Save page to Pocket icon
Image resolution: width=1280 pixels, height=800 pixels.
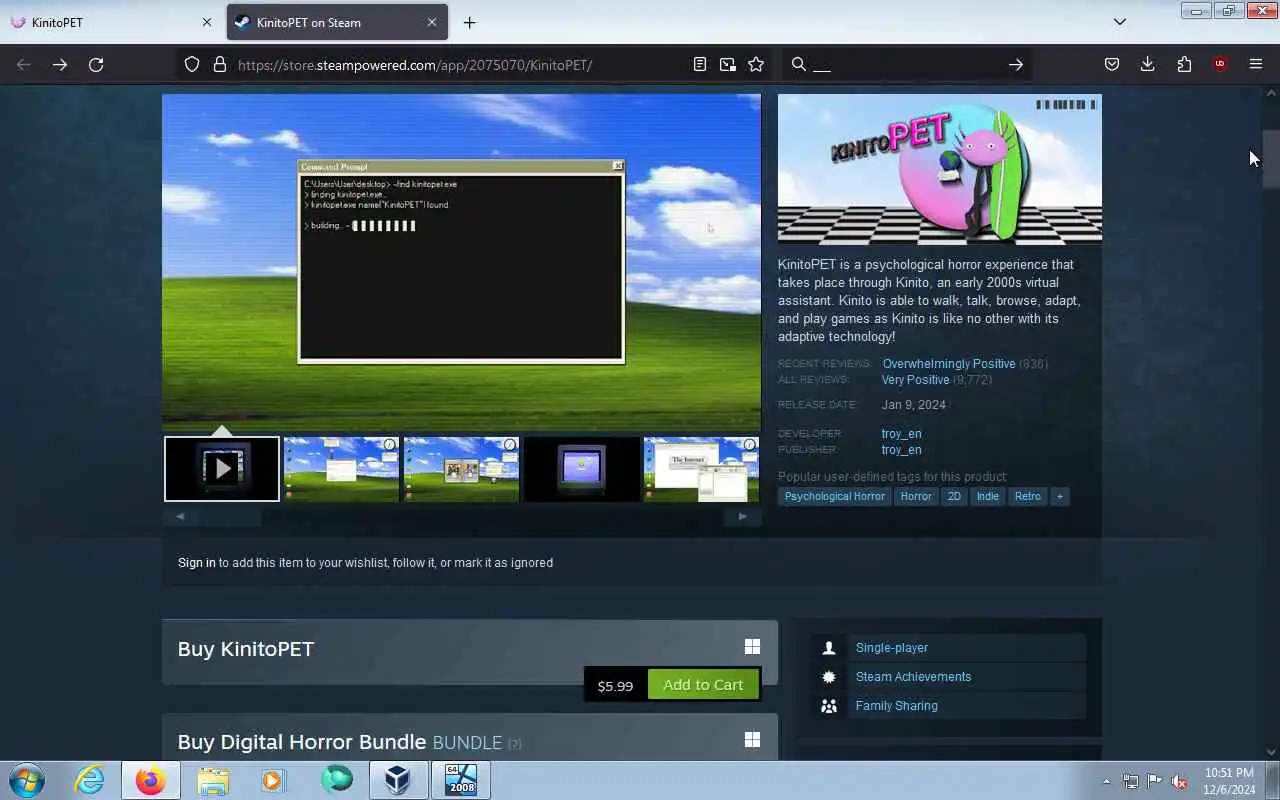(x=1112, y=65)
